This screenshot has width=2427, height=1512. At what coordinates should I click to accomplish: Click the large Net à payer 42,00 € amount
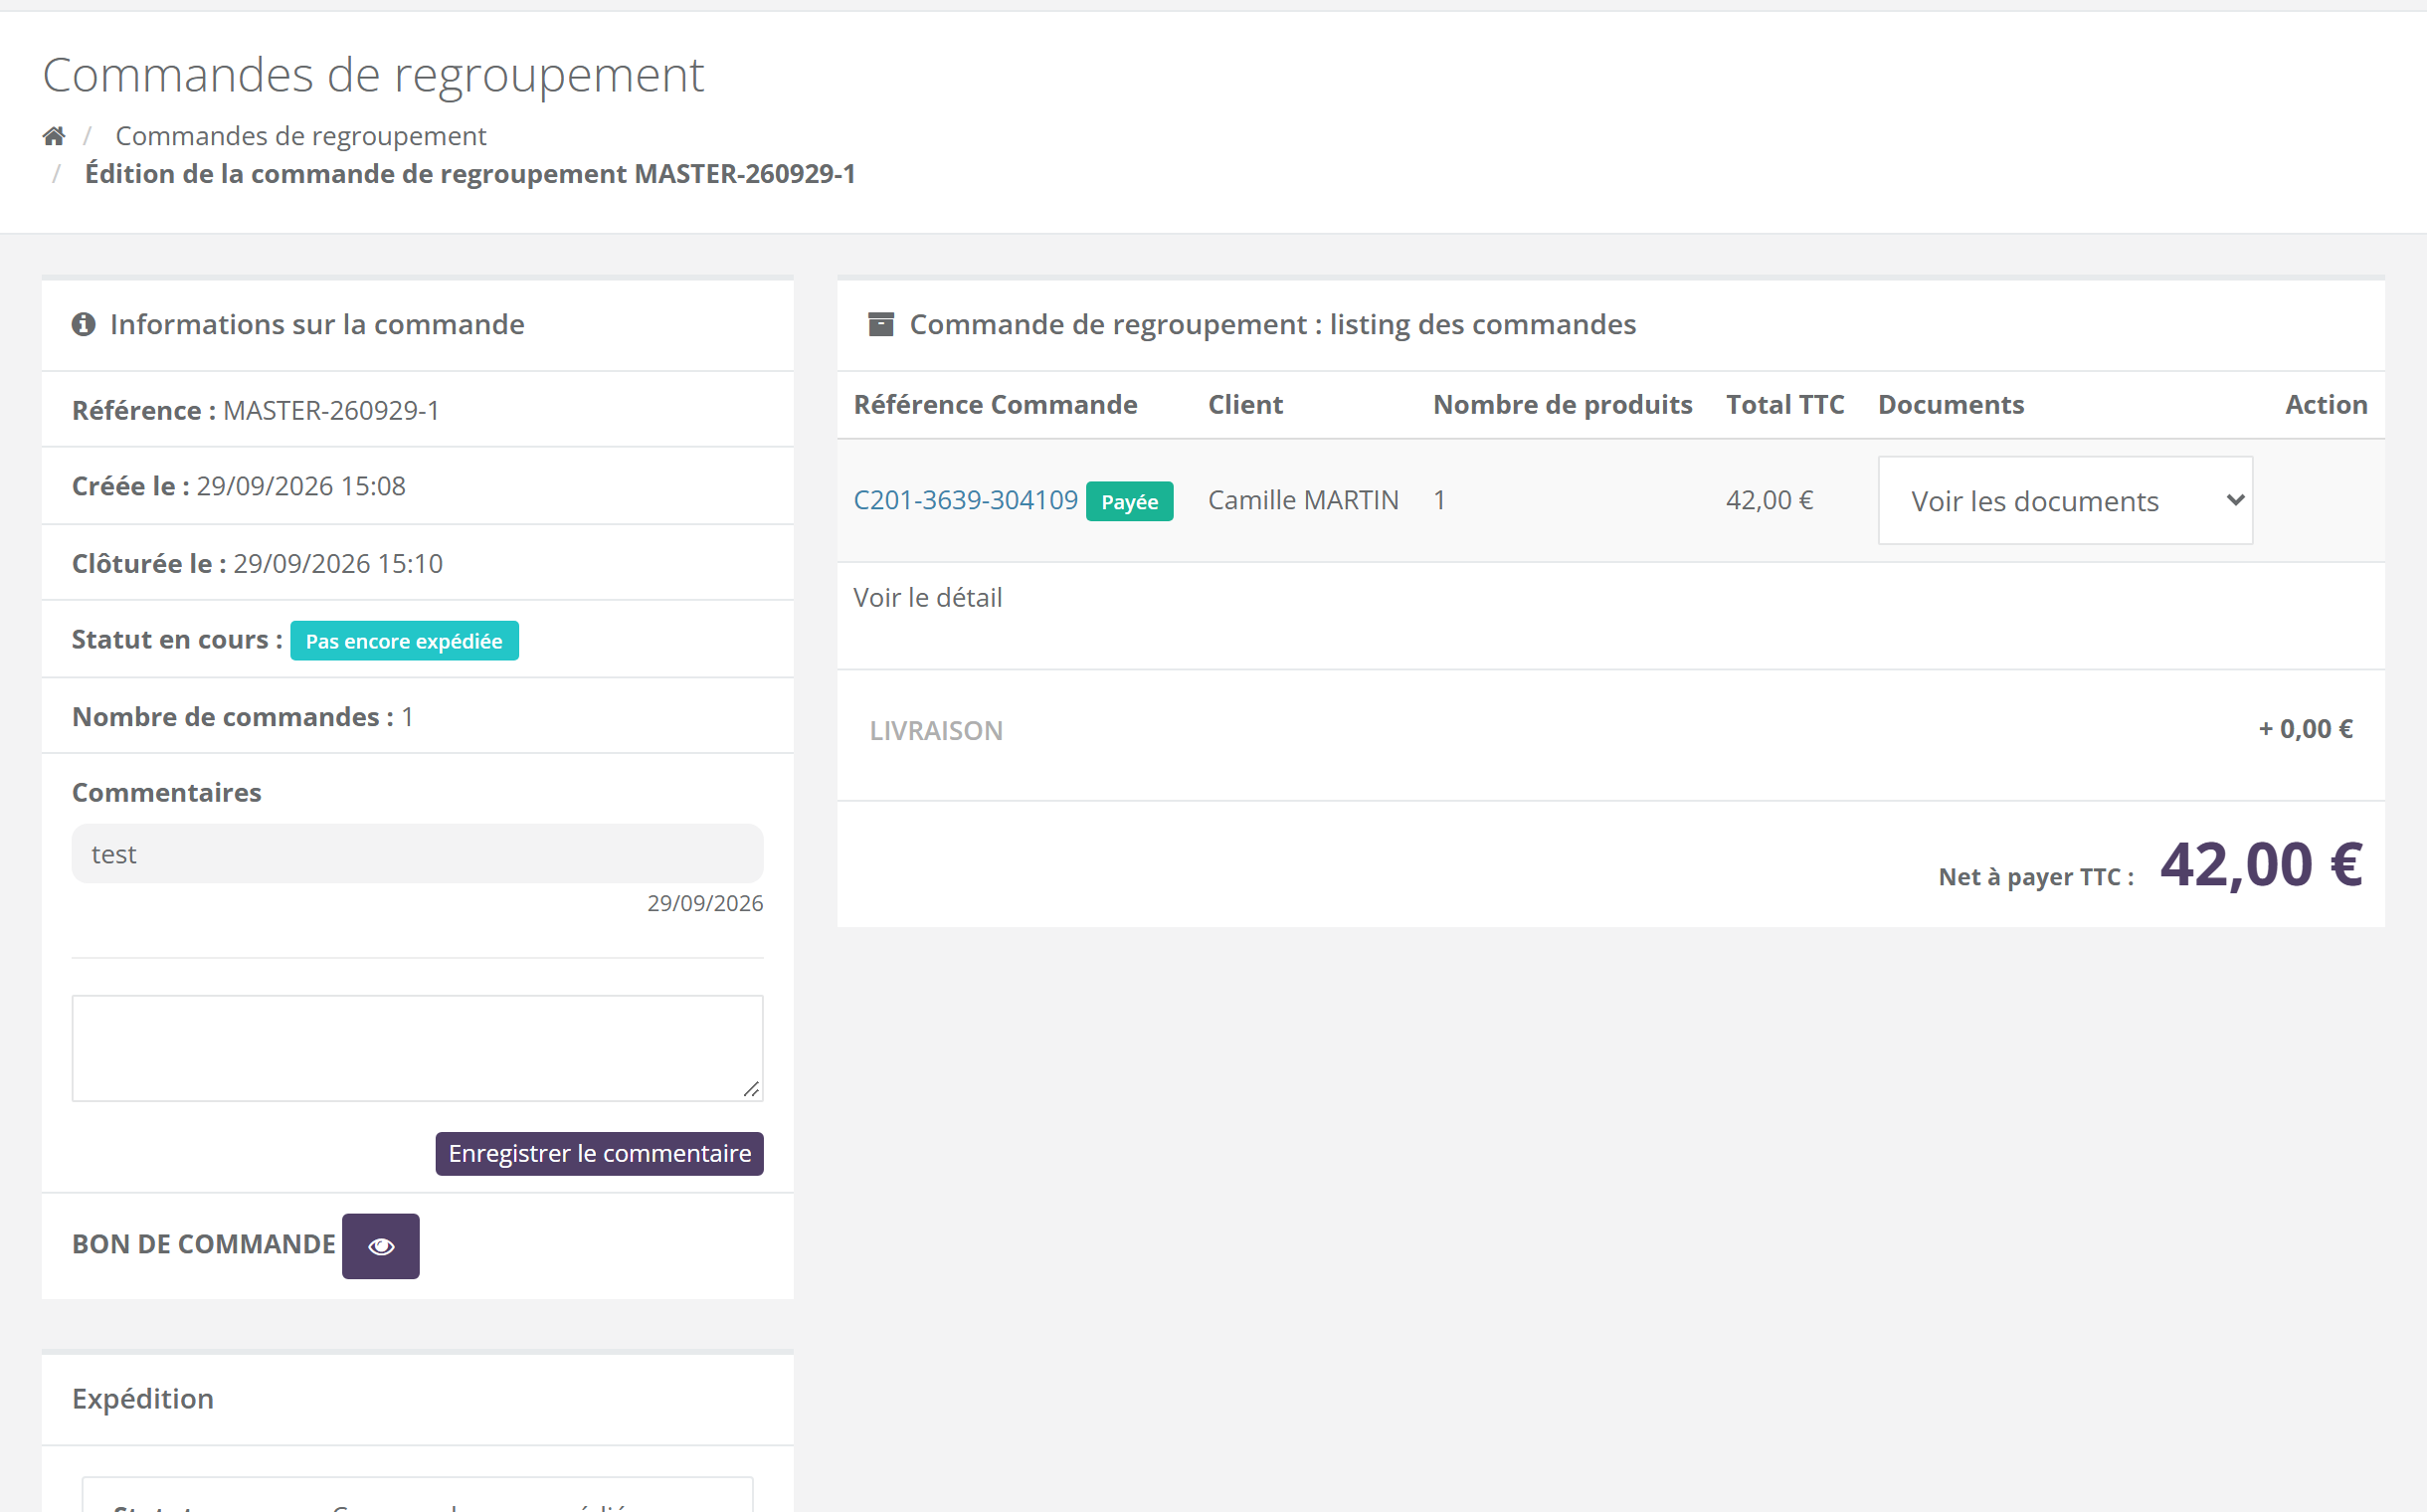[2261, 865]
